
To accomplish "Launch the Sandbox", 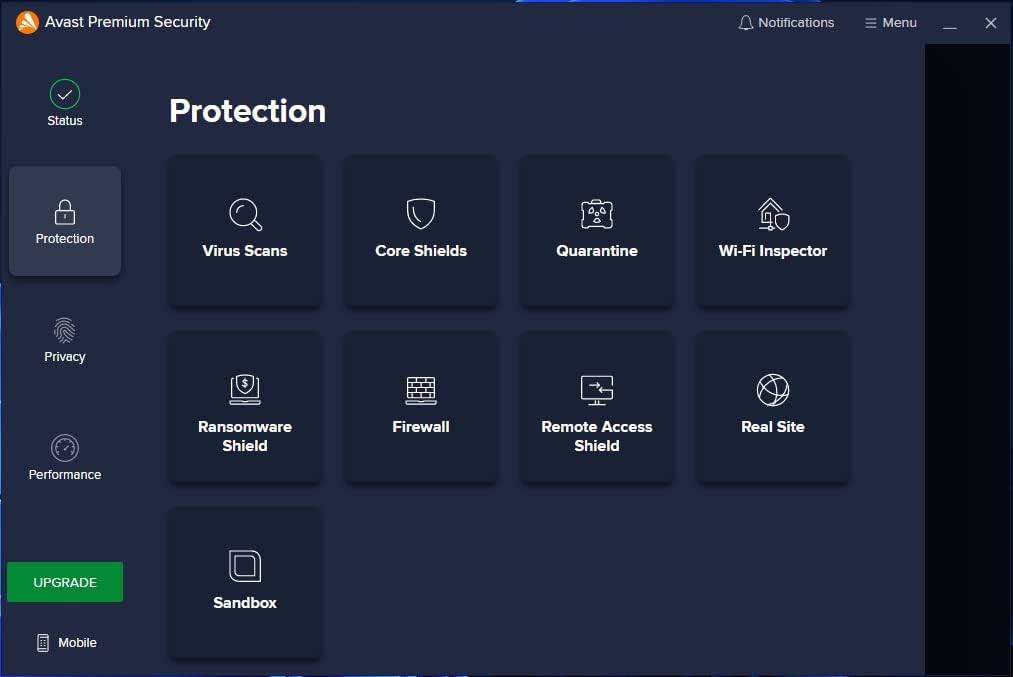I will [245, 583].
